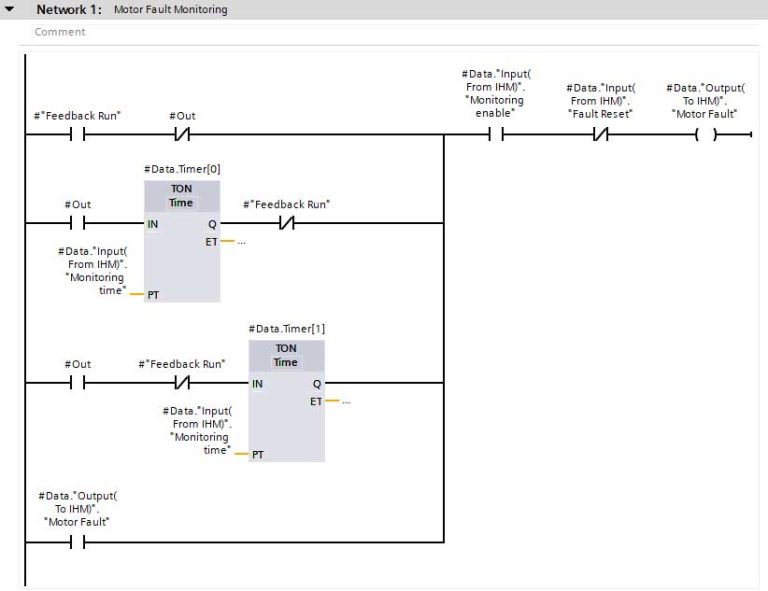Select the #Out contact in the third rung
Screen dimensions: 768x591
(77, 383)
